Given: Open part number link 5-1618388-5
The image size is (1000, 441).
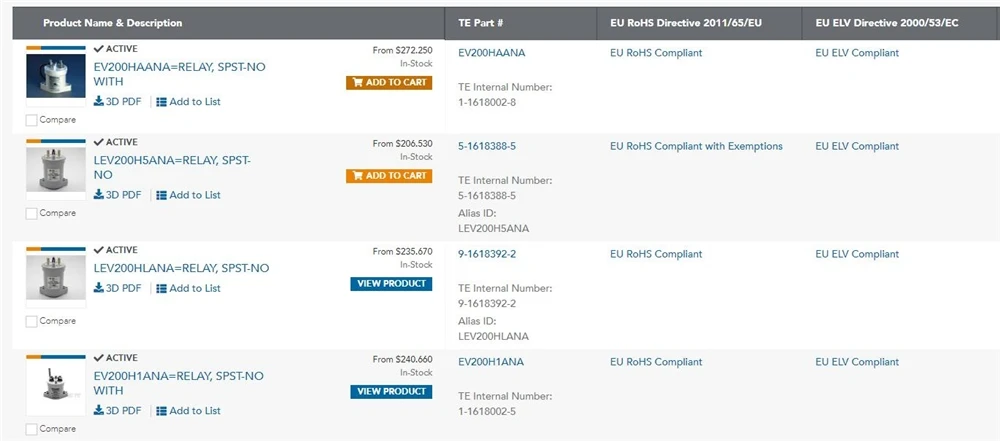Looking at the screenshot, I should (x=487, y=146).
